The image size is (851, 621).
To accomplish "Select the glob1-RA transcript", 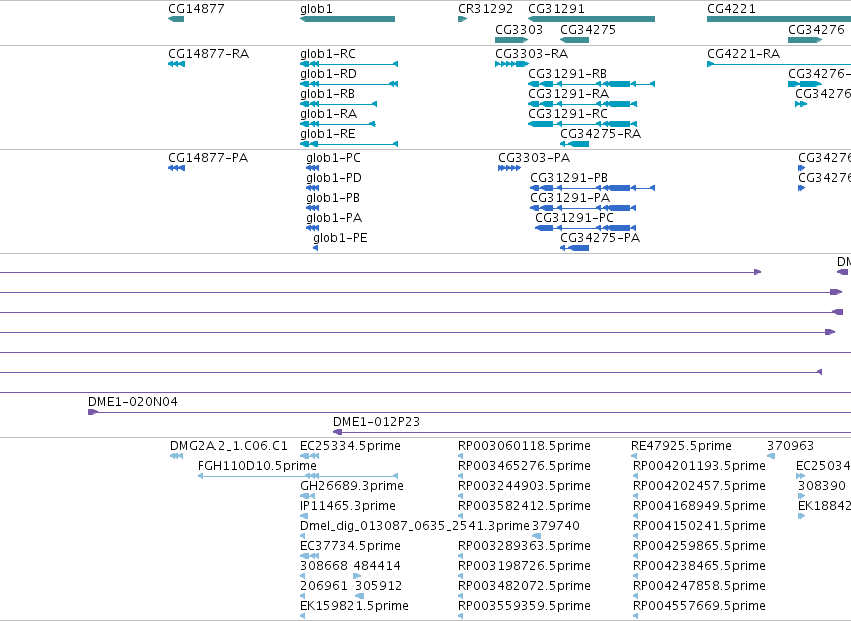I will [338, 124].
